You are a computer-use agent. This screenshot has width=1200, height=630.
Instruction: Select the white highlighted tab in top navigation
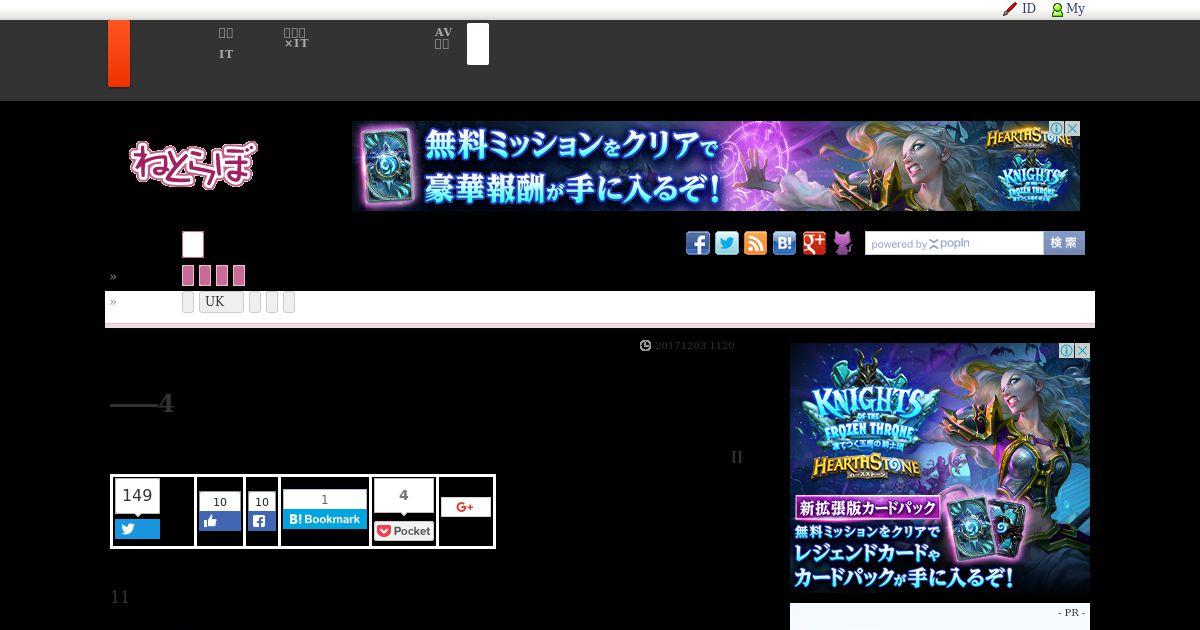[478, 44]
